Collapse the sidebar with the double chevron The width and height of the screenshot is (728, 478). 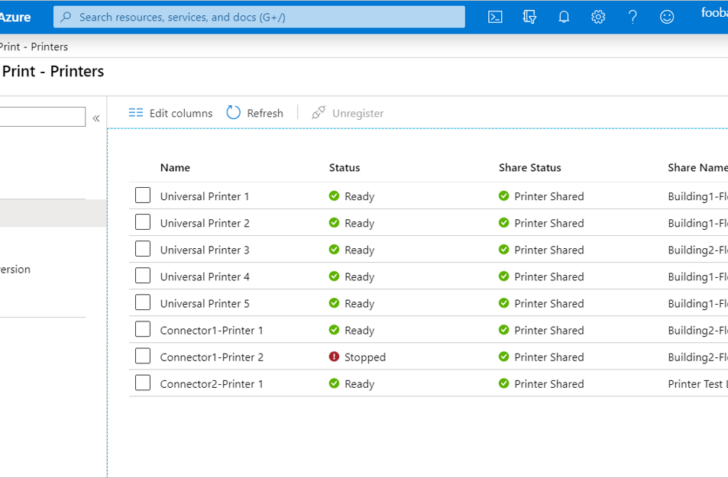96,118
